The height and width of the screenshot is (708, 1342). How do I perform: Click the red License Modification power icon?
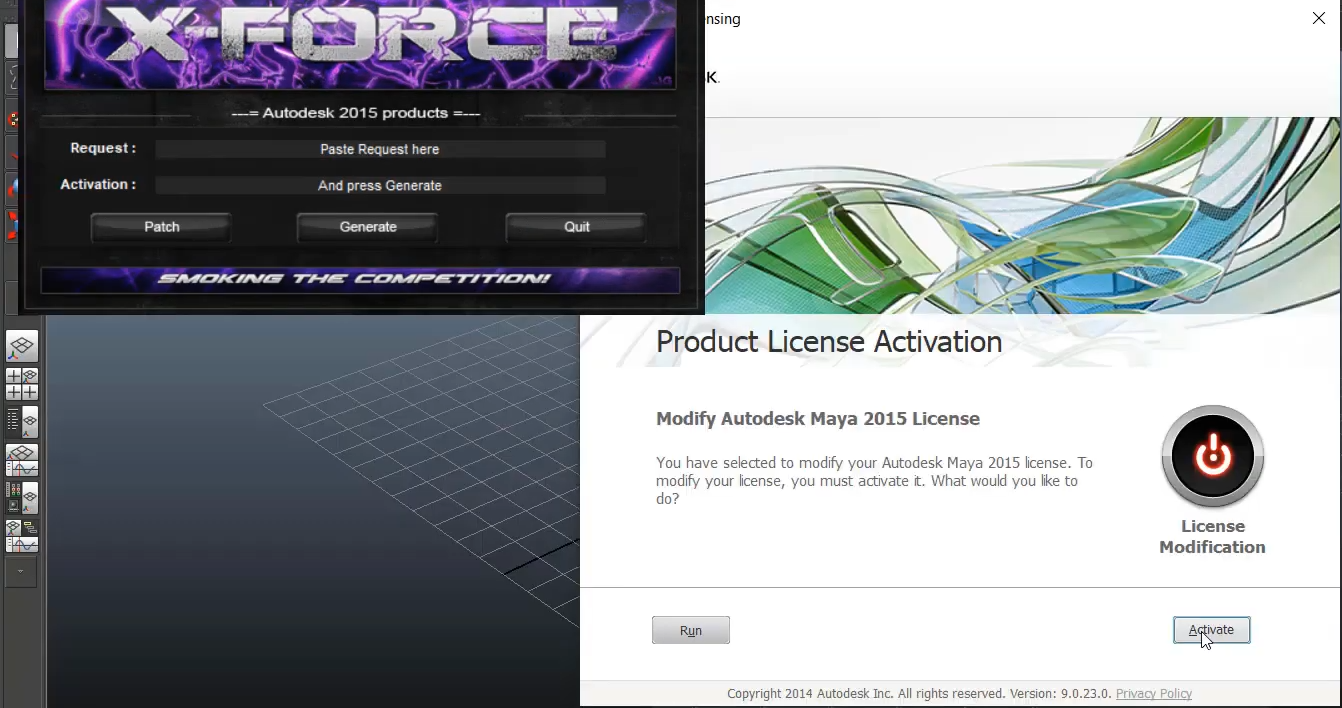[x=1212, y=457]
